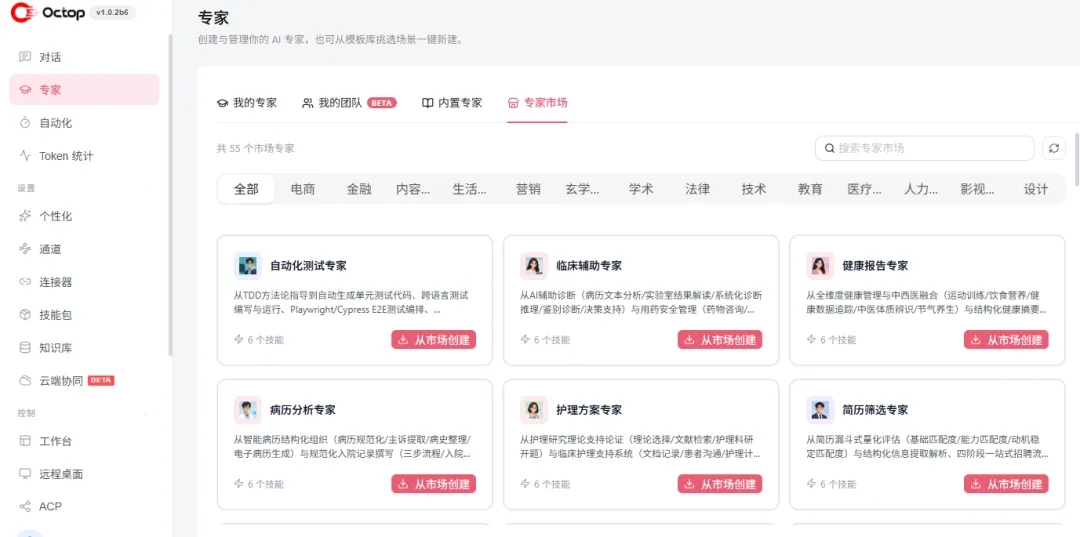This screenshot has height=537, width=1080.
Task: Click 临床辅助专家 avatar
Action: (x=533, y=266)
